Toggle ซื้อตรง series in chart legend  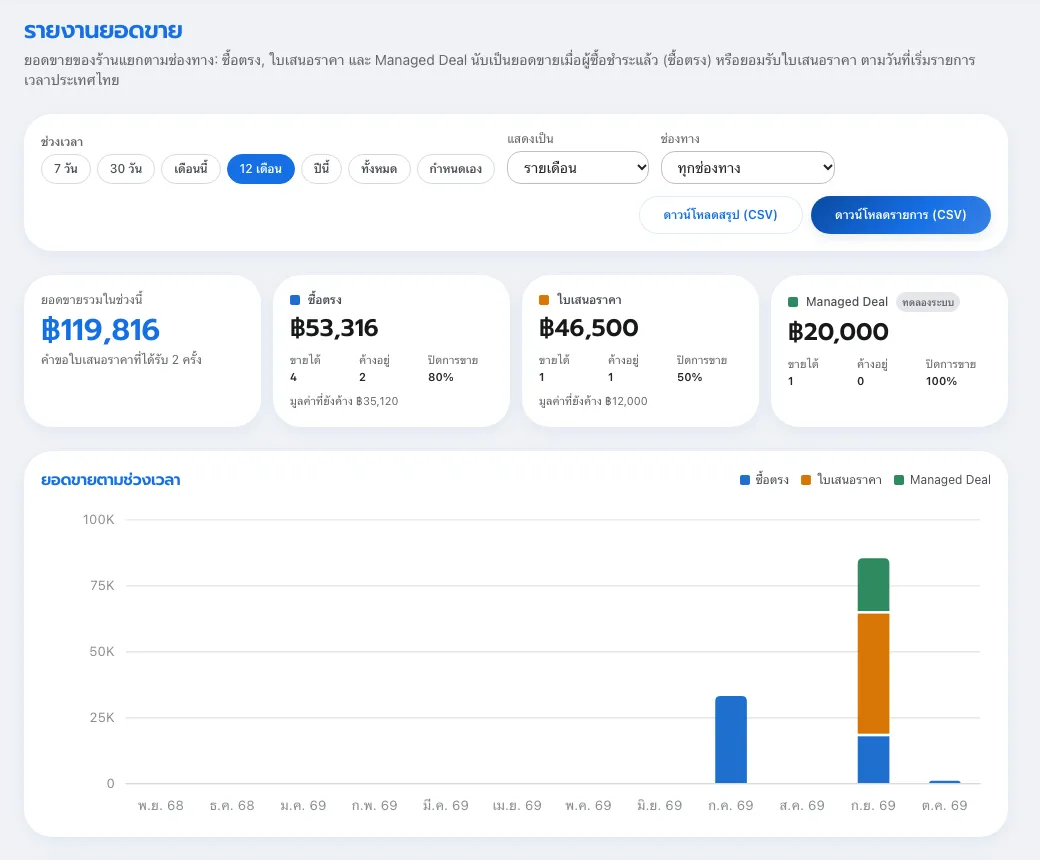point(764,479)
